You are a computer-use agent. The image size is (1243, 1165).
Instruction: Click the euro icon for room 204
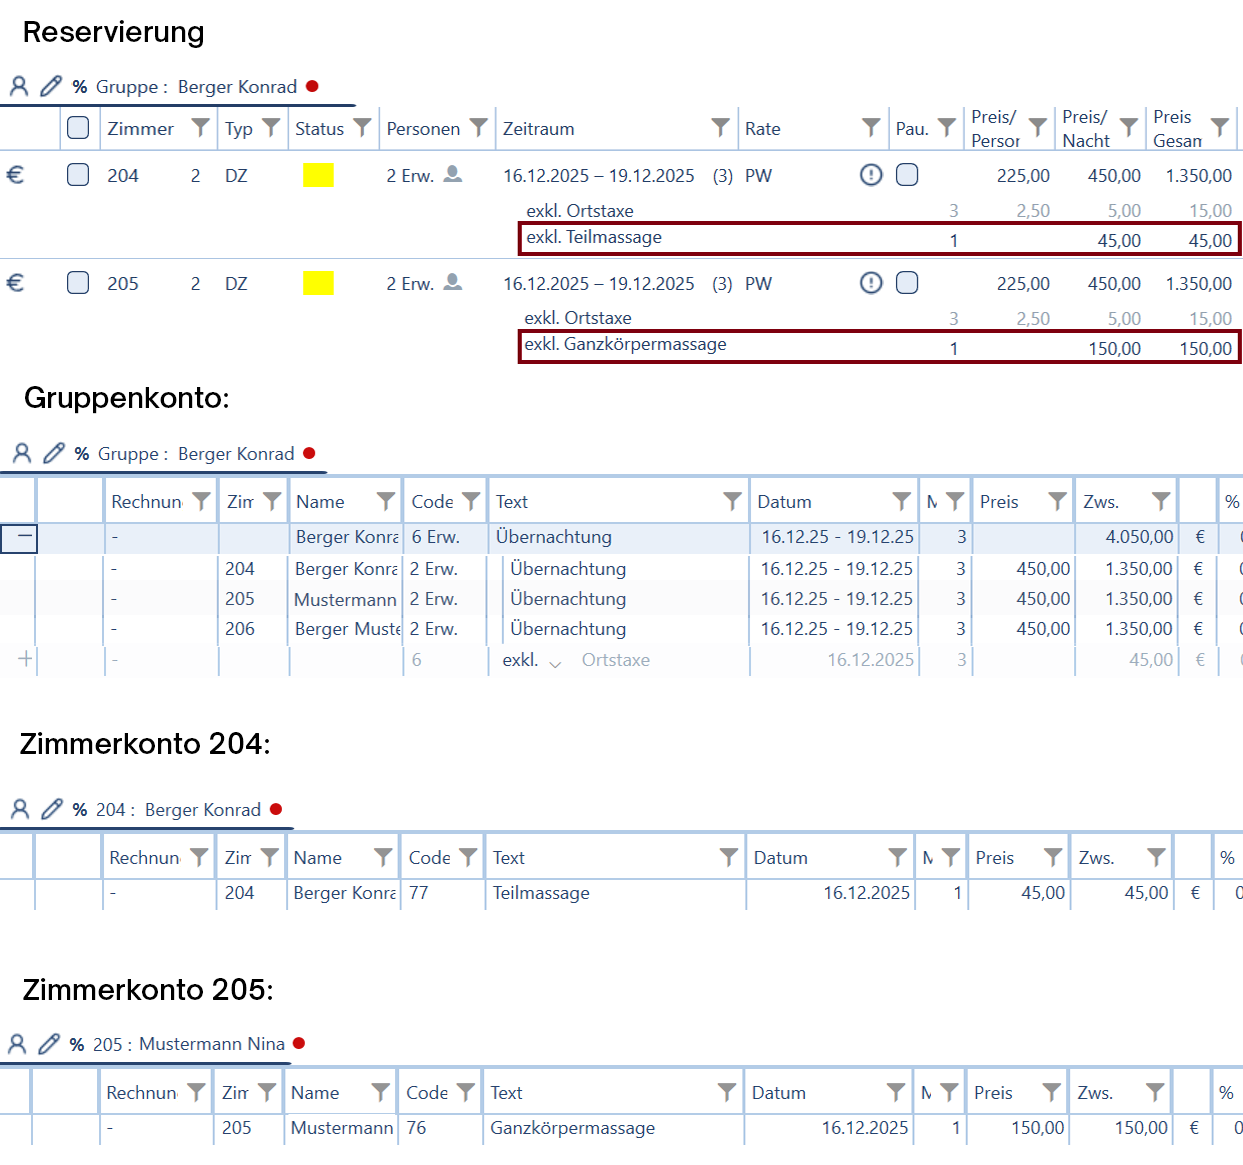coord(16,175)
